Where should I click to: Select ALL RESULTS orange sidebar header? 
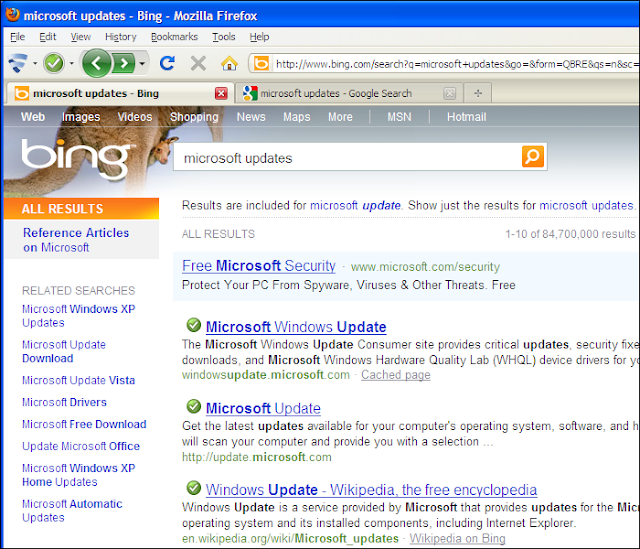coord(81,209)
